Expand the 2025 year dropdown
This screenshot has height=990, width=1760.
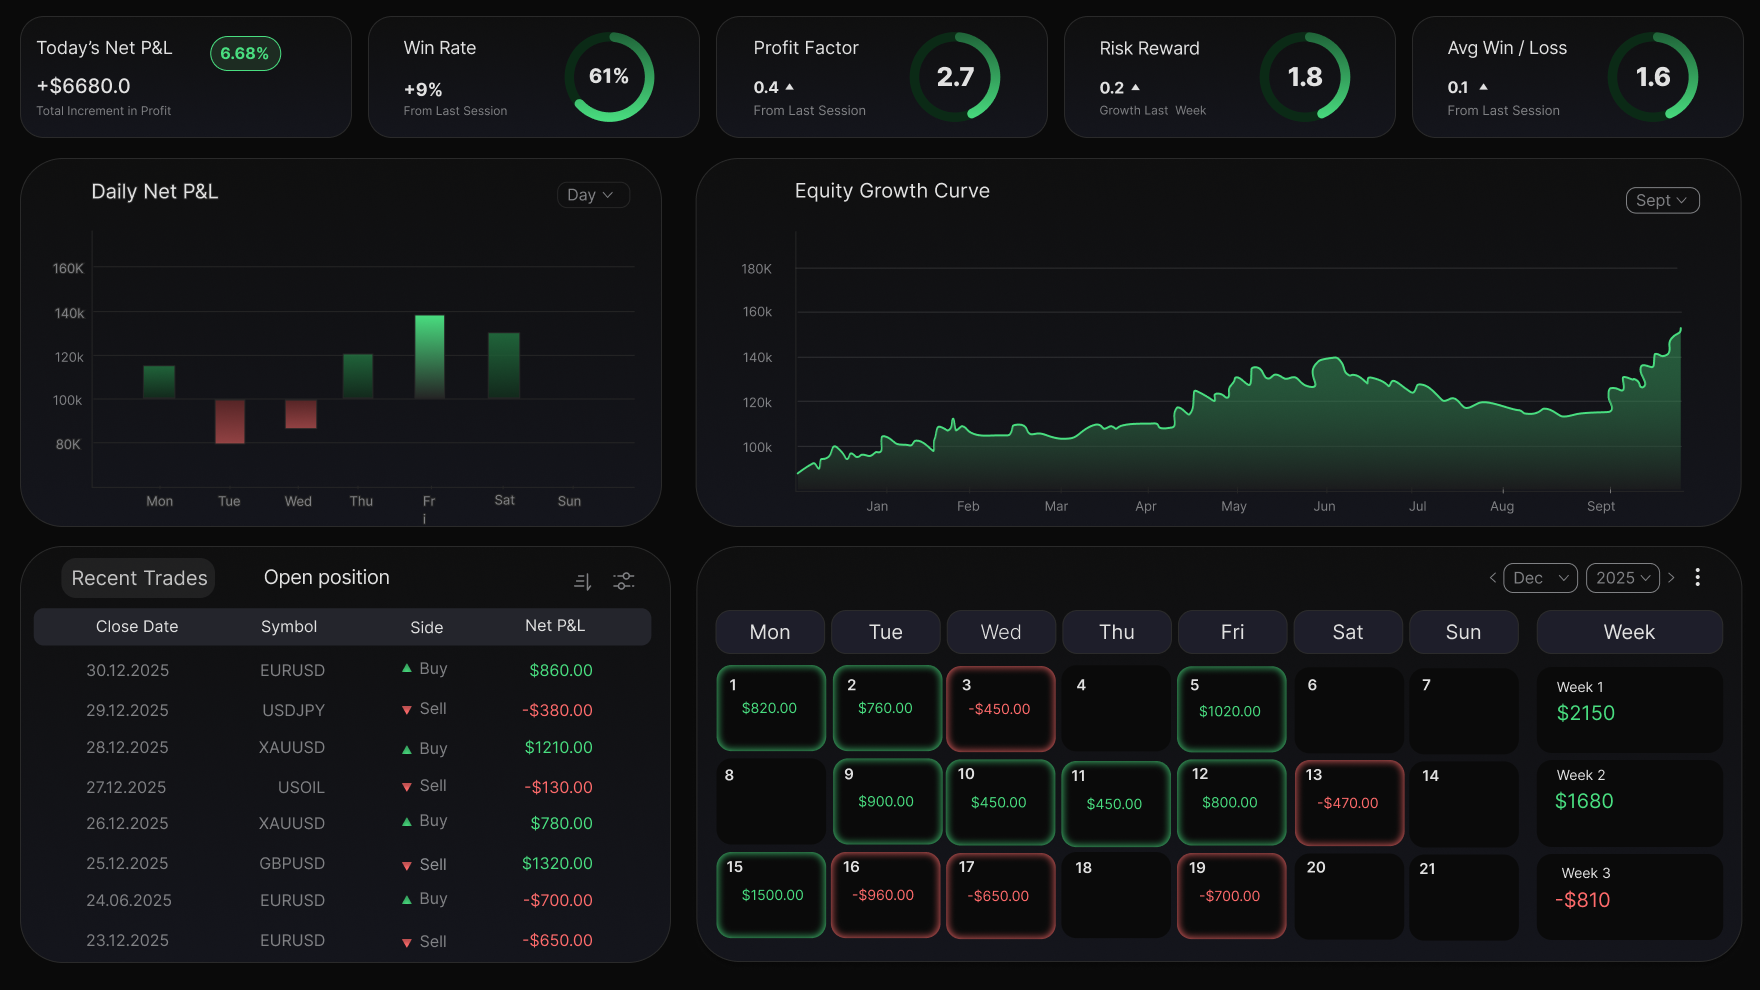tap(1622, 578)
